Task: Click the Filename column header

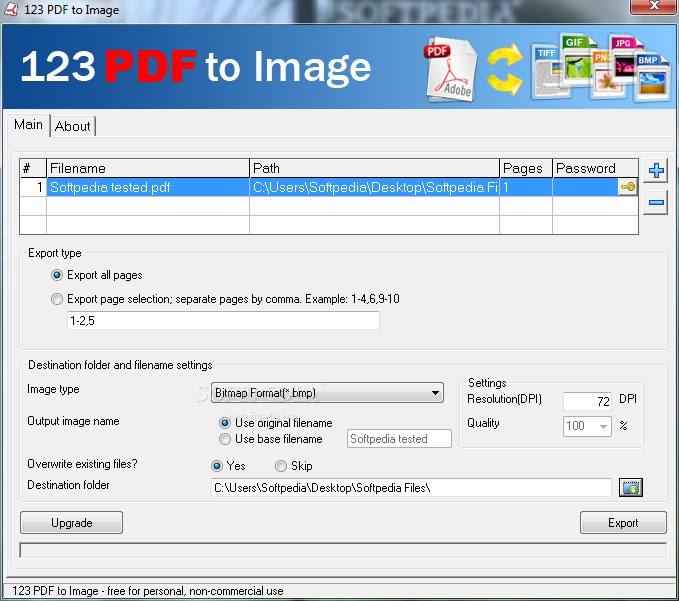Action: click(148, 168)
